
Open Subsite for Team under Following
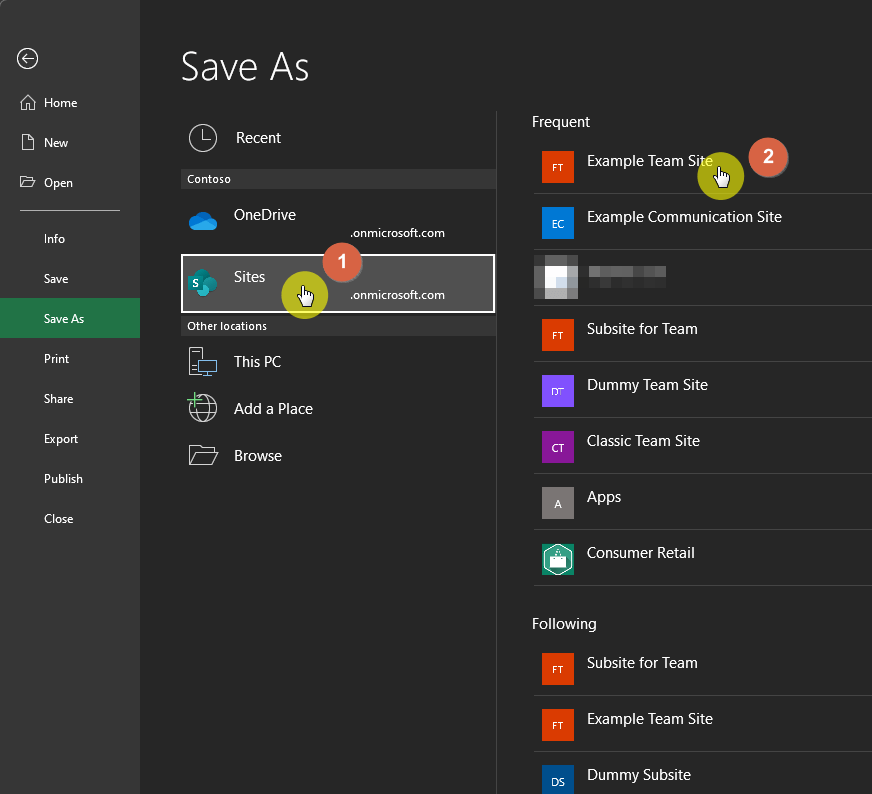click(702, 669)
